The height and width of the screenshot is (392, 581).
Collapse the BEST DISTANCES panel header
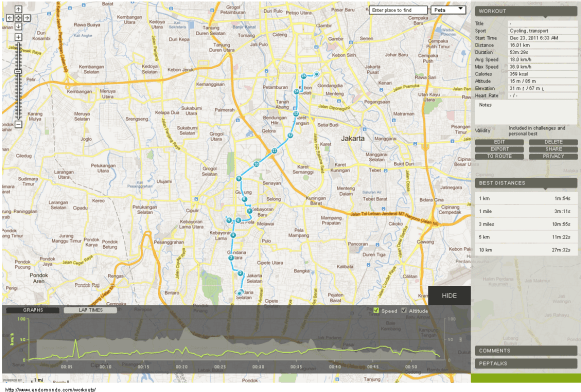[x=526, y=183]
